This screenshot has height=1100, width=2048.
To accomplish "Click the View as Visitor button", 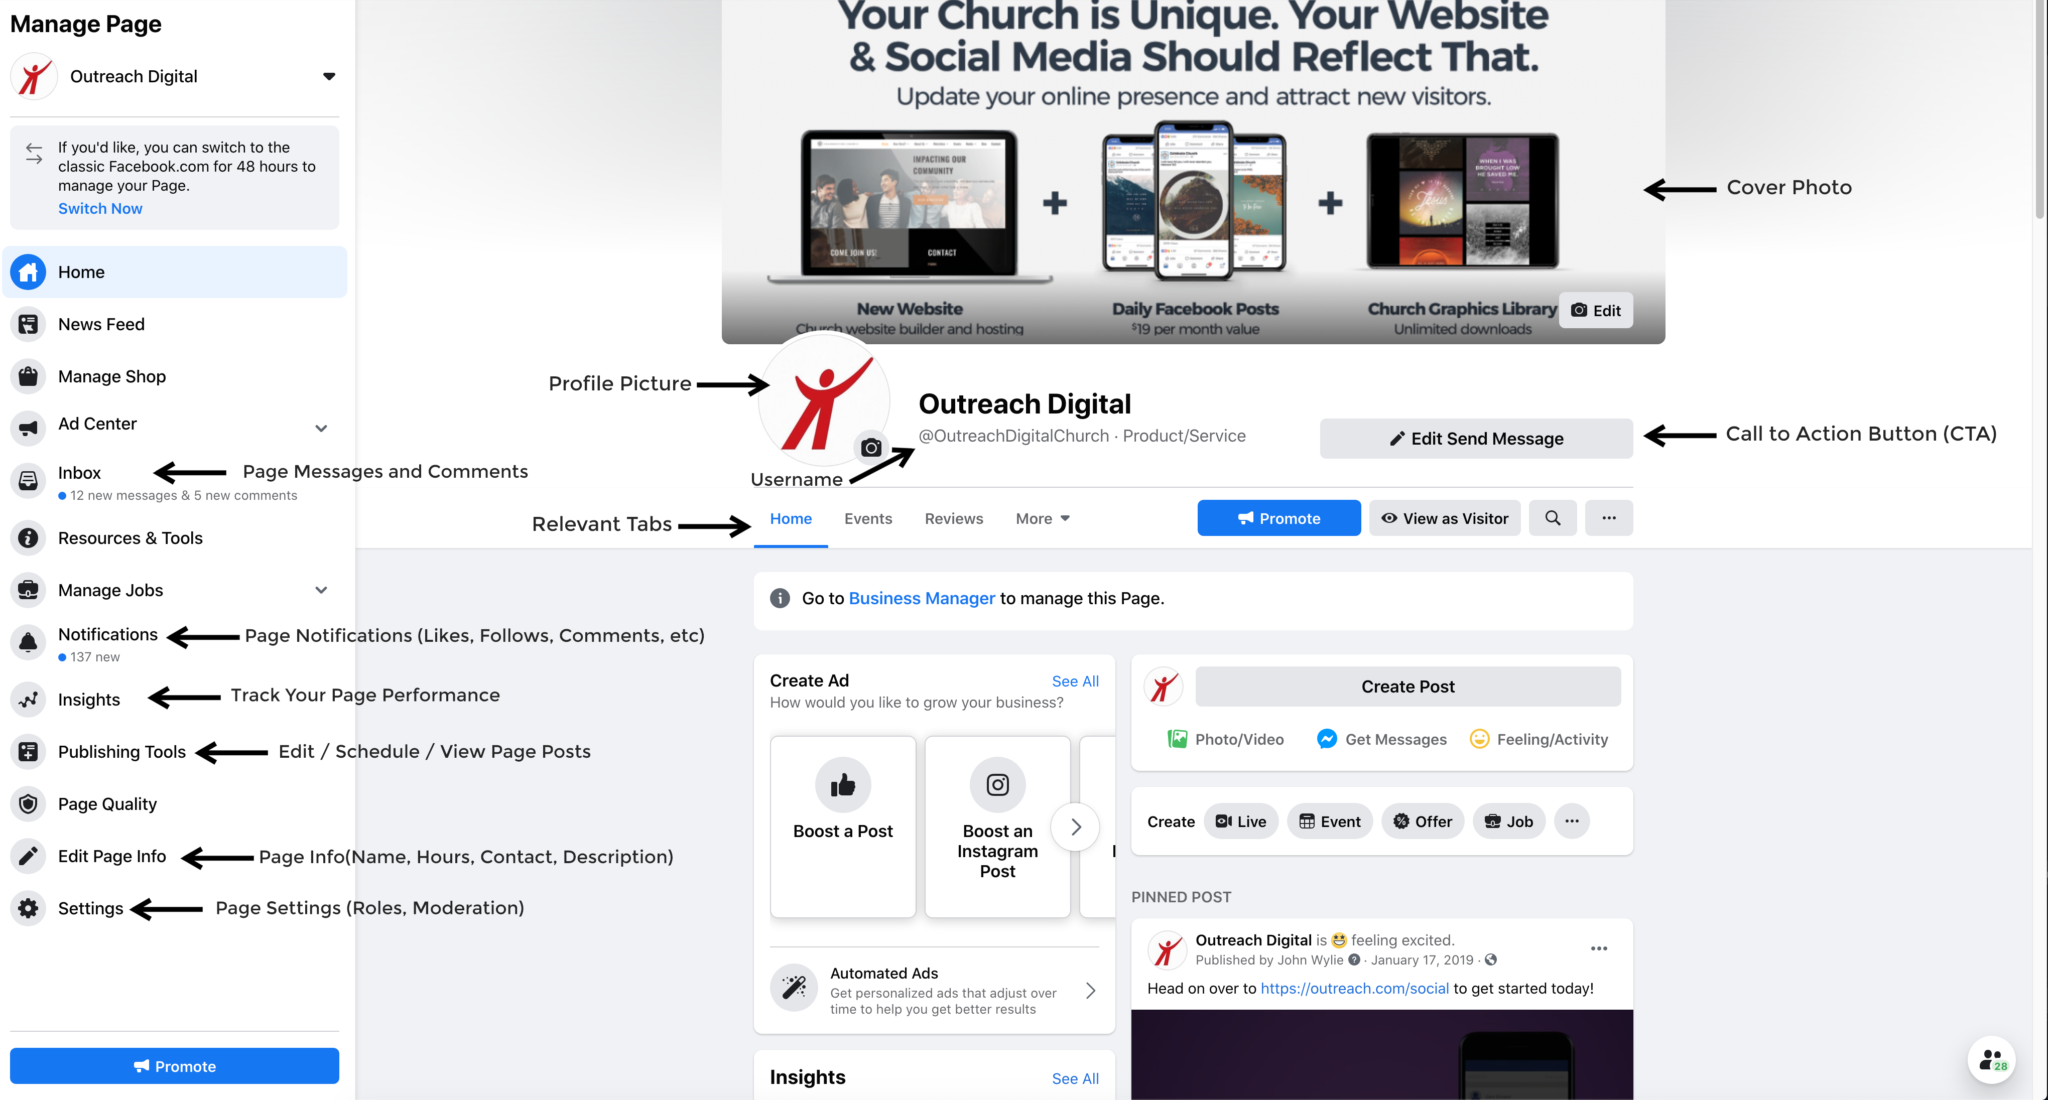I will pos(1444,518).
